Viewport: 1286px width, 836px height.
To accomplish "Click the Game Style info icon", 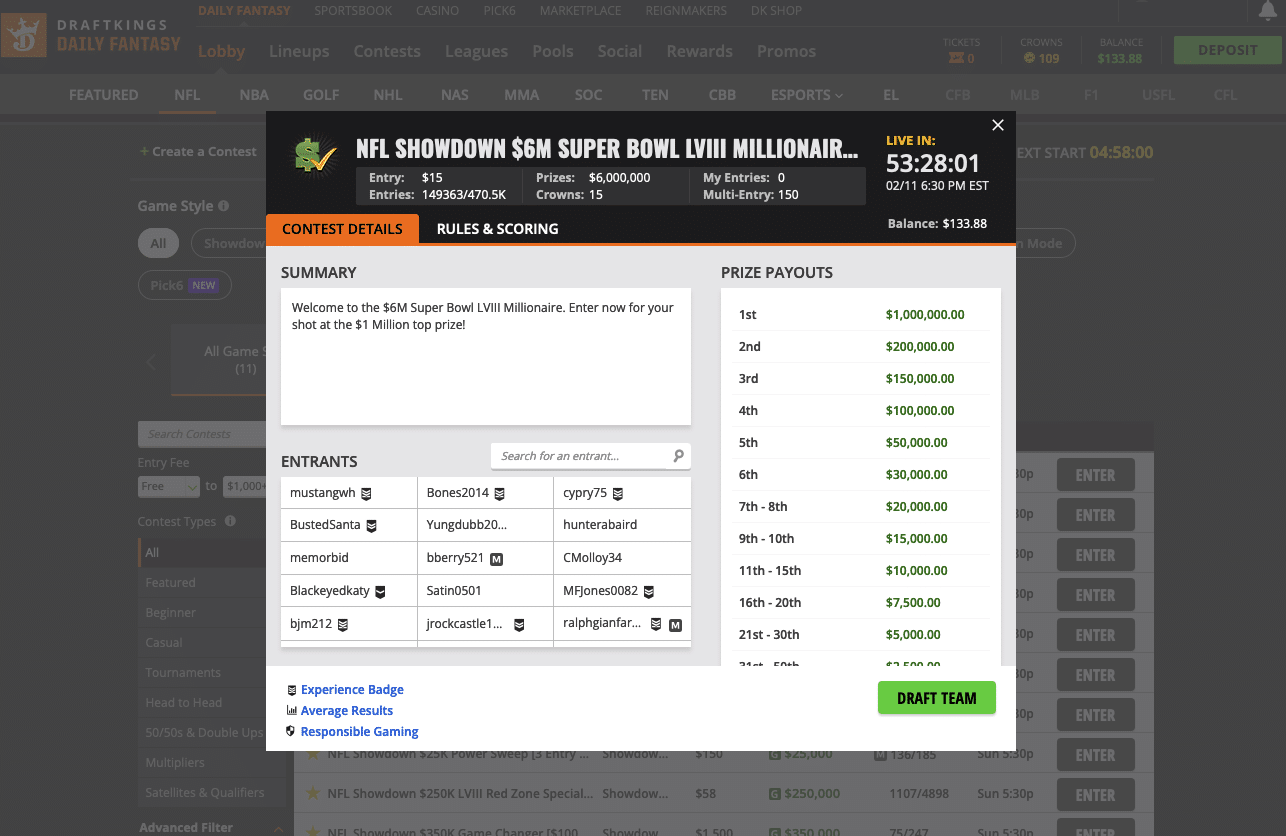I will click(223, 206).
